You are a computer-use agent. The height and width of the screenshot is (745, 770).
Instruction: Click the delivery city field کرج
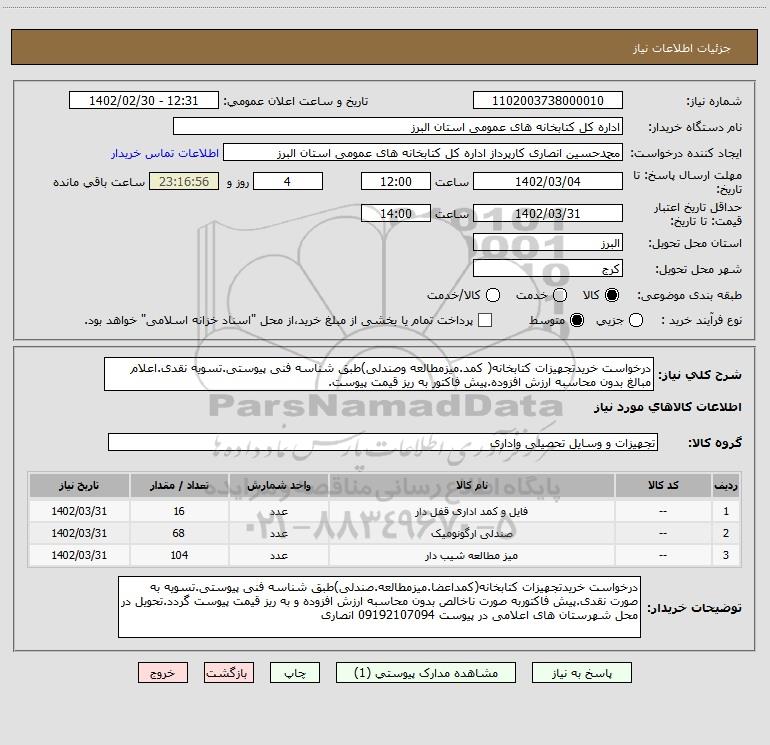pyautogui.click(x=548, y=269)
